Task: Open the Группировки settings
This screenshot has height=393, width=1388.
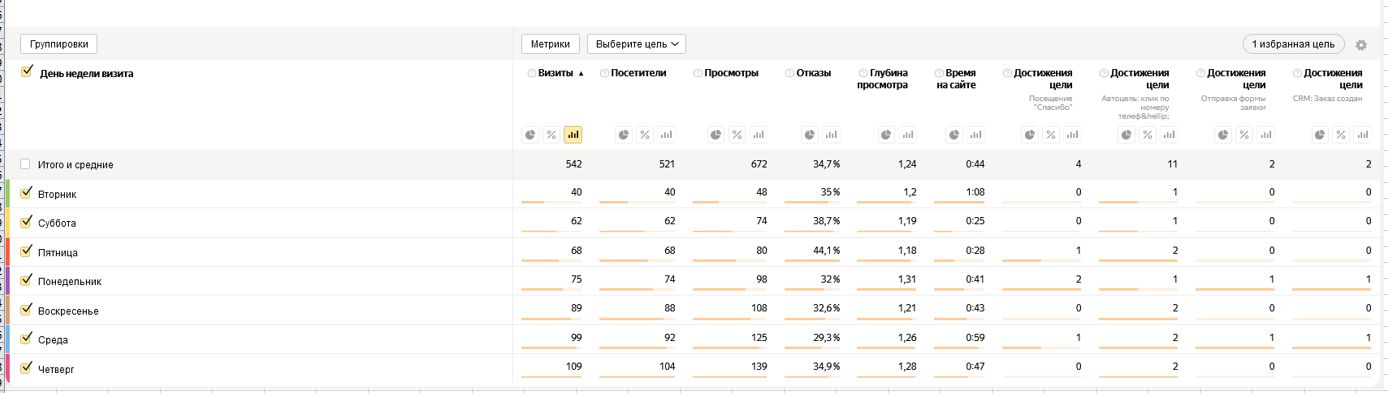Action: coord(59,44)
